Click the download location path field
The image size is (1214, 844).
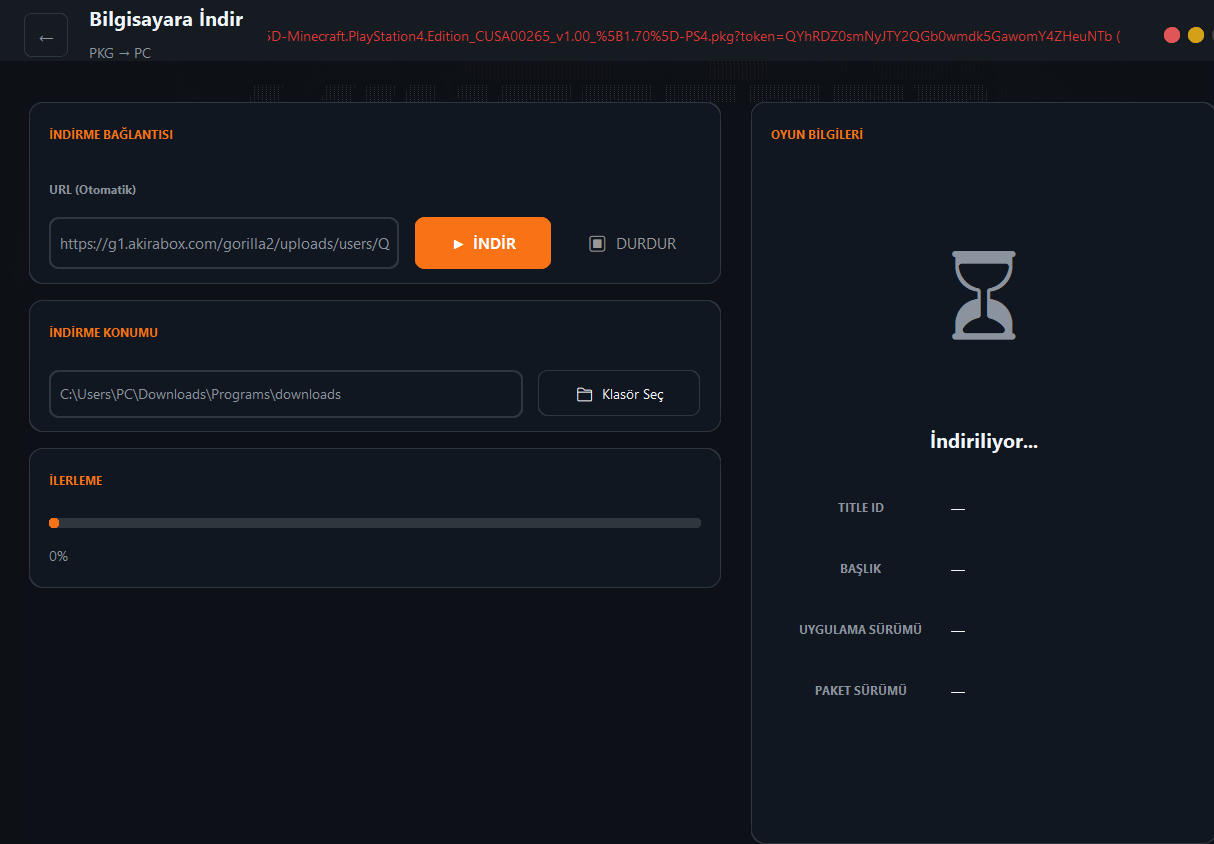click(285, 394)
